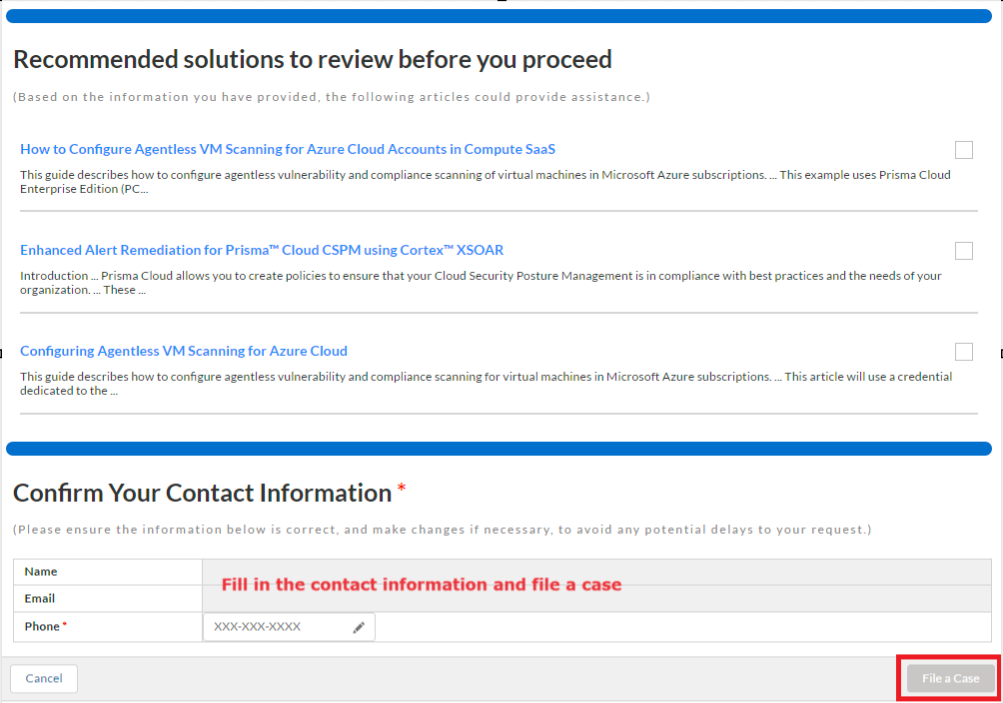This screenshot has height=703, width=1003.
Task: Tick checkbox for Configuring Agentless VM Scanning article
Action: click(x=963, y=352)
